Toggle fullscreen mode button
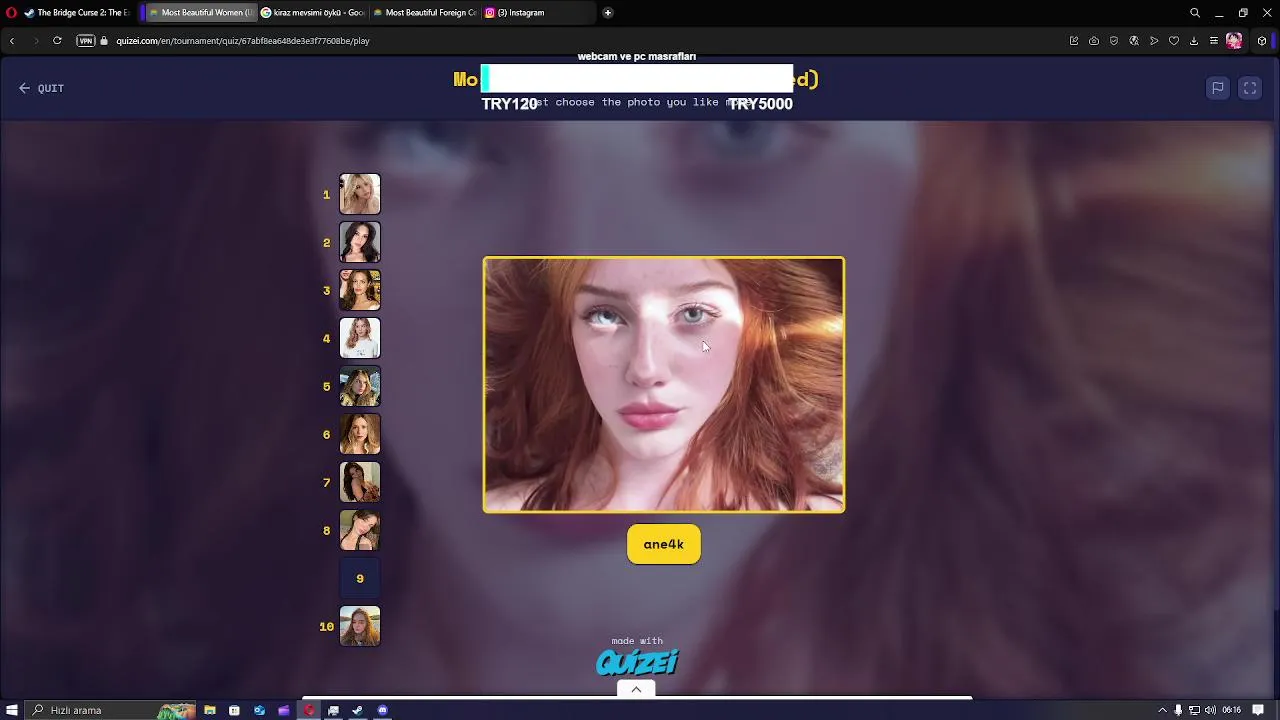Image resolution: width=1280 pixels, height=720 pixels. (x=1250, y=88)
